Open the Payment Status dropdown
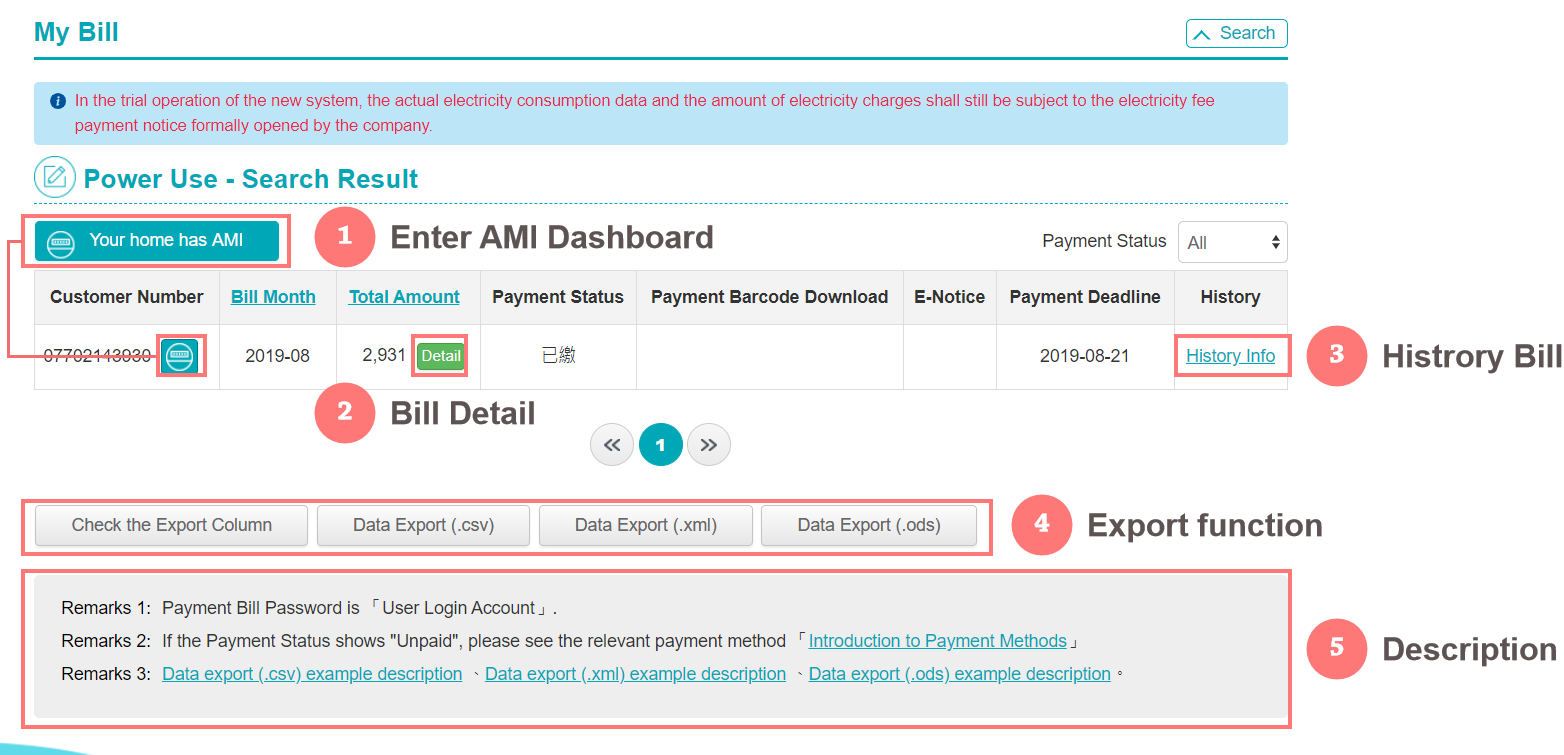 tap(1232, 242)
